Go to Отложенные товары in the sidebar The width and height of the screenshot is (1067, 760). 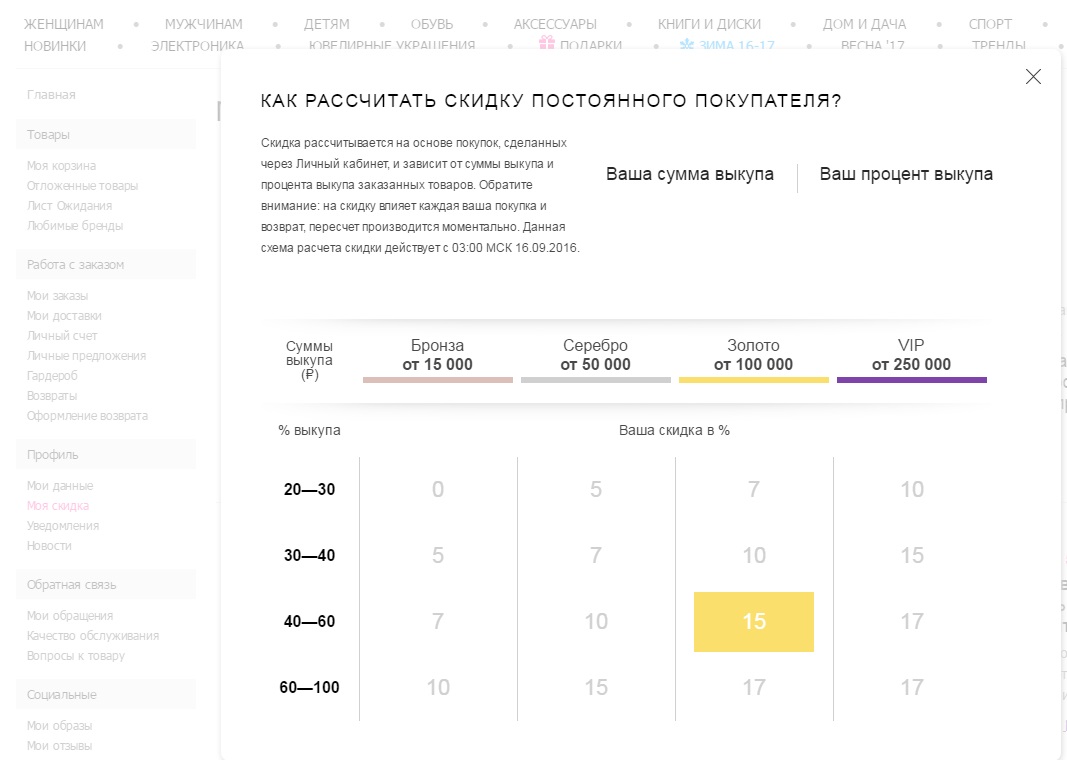point(83,186)
